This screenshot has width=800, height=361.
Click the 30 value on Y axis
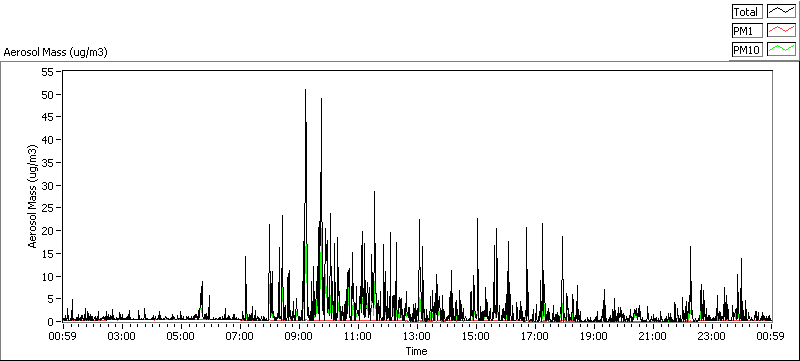tap(48, 186)
